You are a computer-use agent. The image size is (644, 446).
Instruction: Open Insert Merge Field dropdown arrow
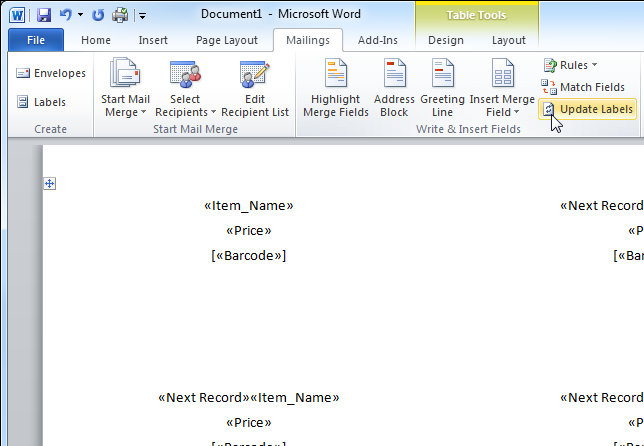tap(516, 112)
